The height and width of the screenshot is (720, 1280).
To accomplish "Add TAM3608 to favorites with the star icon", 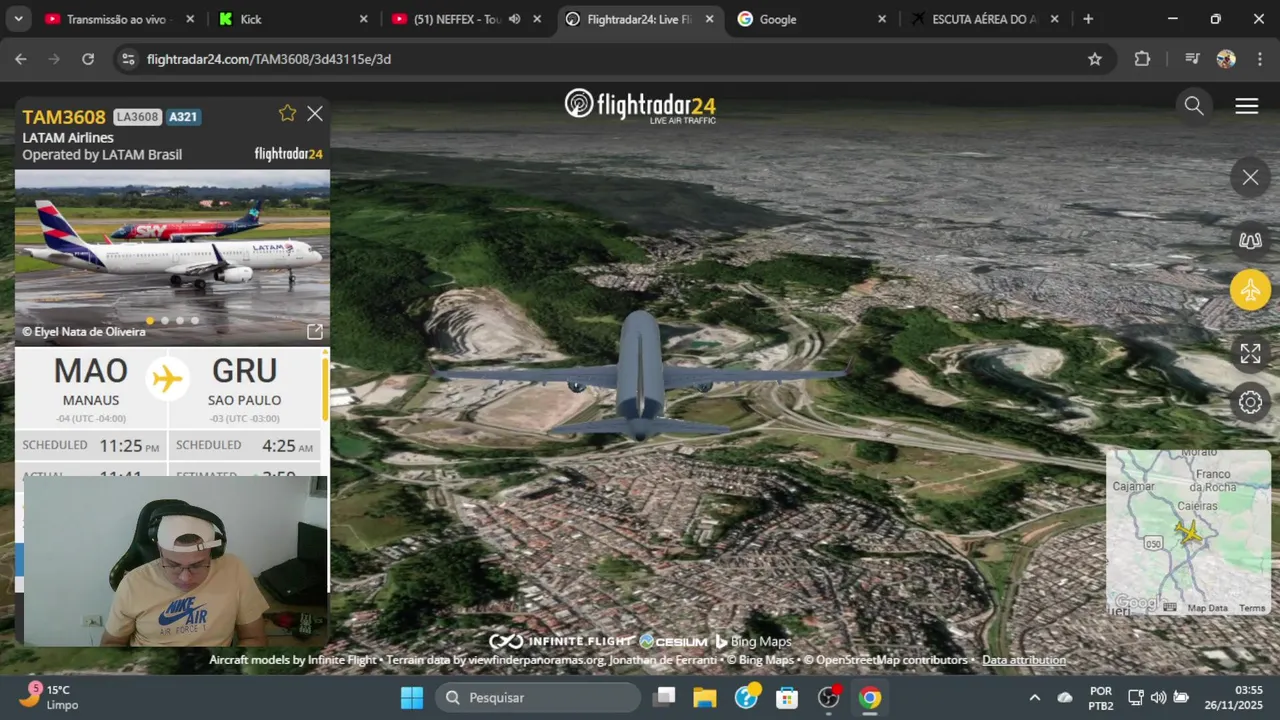I will (x=288, y=113).
